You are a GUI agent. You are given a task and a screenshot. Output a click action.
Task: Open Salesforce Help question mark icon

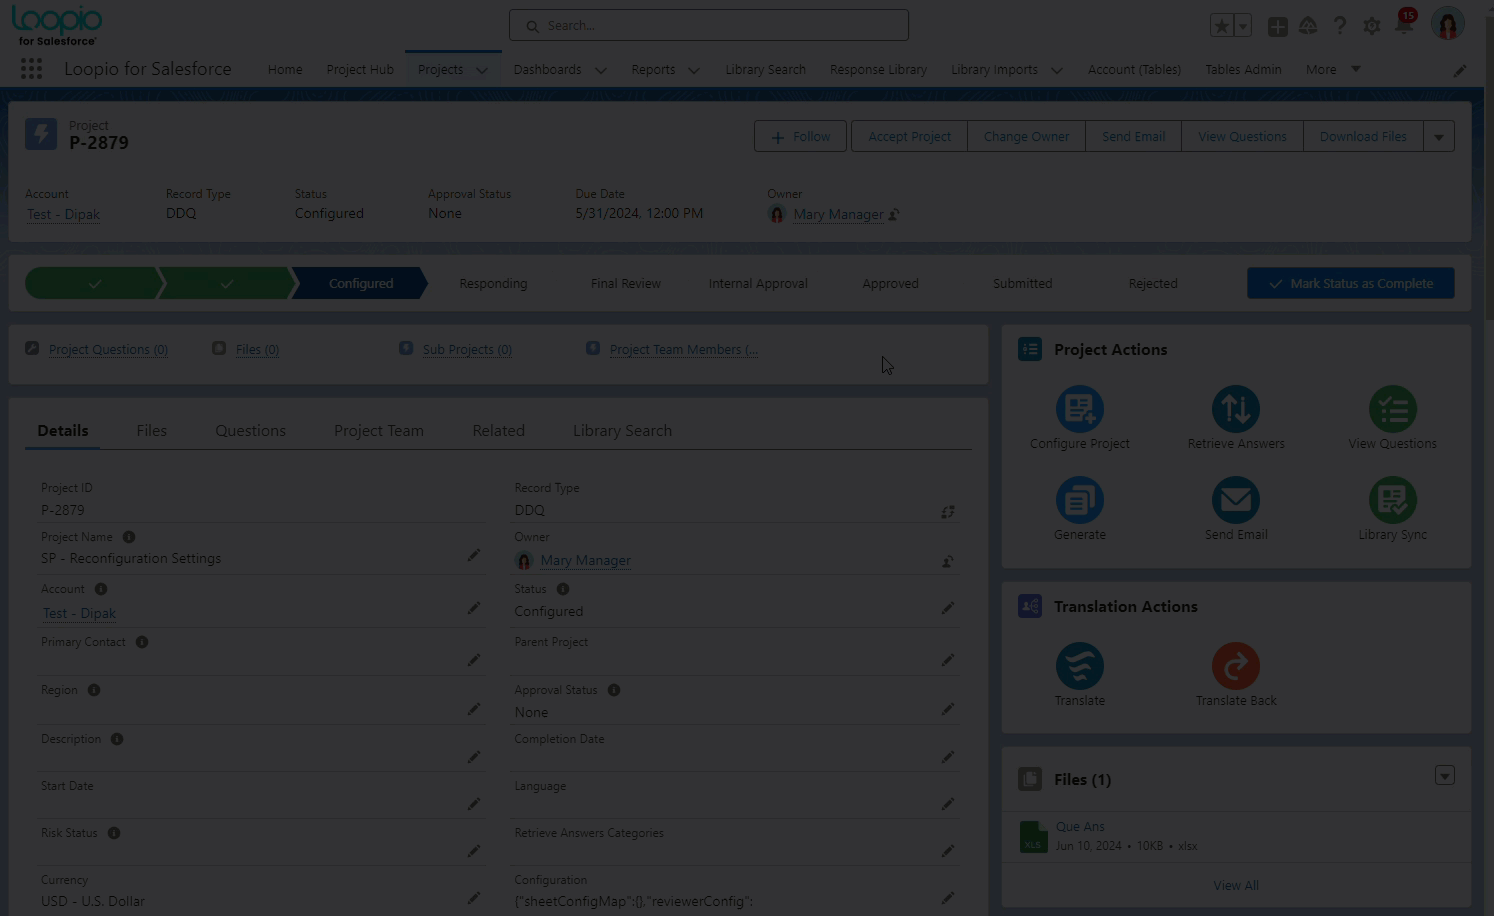1340,26
